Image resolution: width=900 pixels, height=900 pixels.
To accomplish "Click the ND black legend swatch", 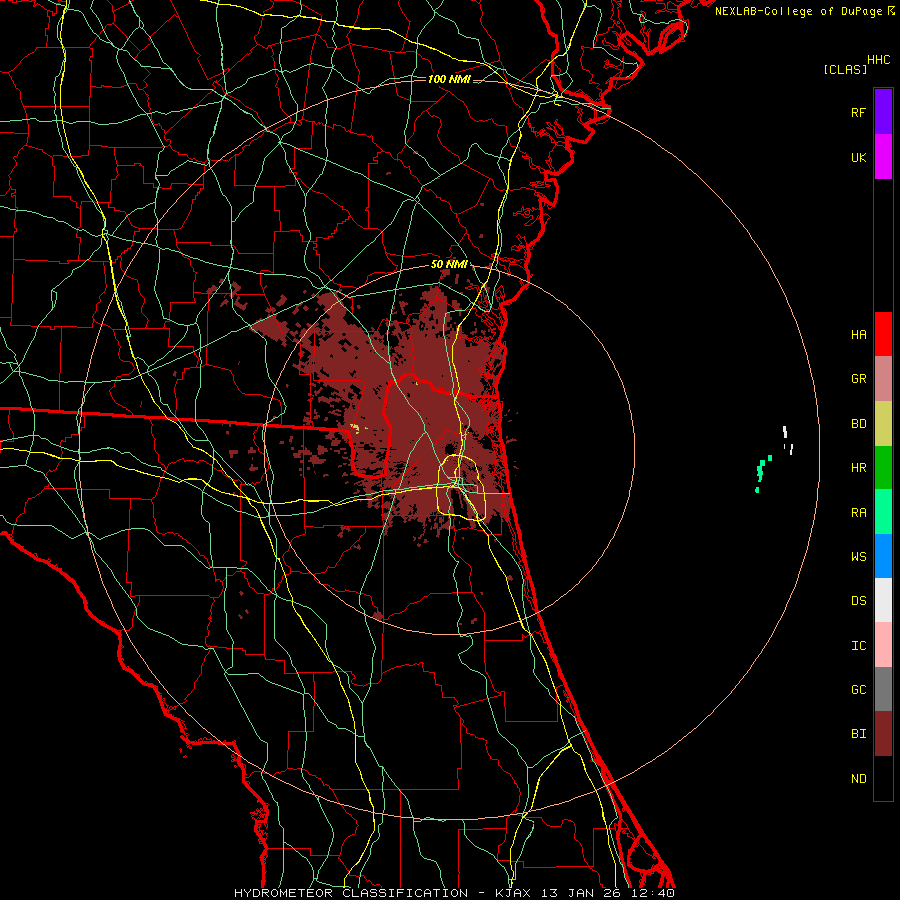I will tap(883, 778).
